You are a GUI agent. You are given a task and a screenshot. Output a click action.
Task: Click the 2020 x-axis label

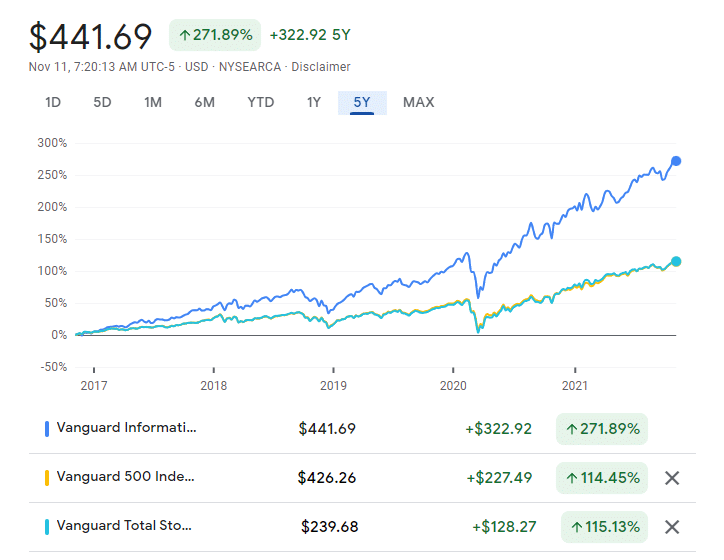point(453,385)
